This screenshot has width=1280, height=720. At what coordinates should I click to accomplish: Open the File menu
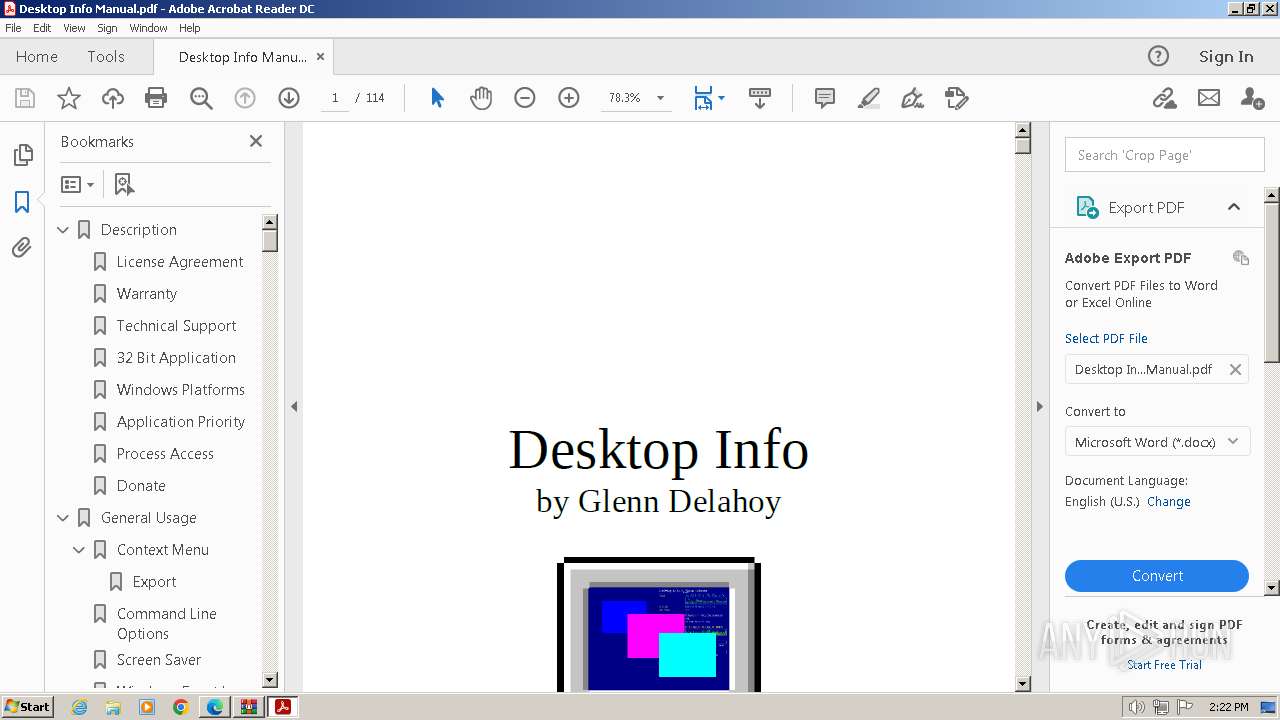pos(13,28)
